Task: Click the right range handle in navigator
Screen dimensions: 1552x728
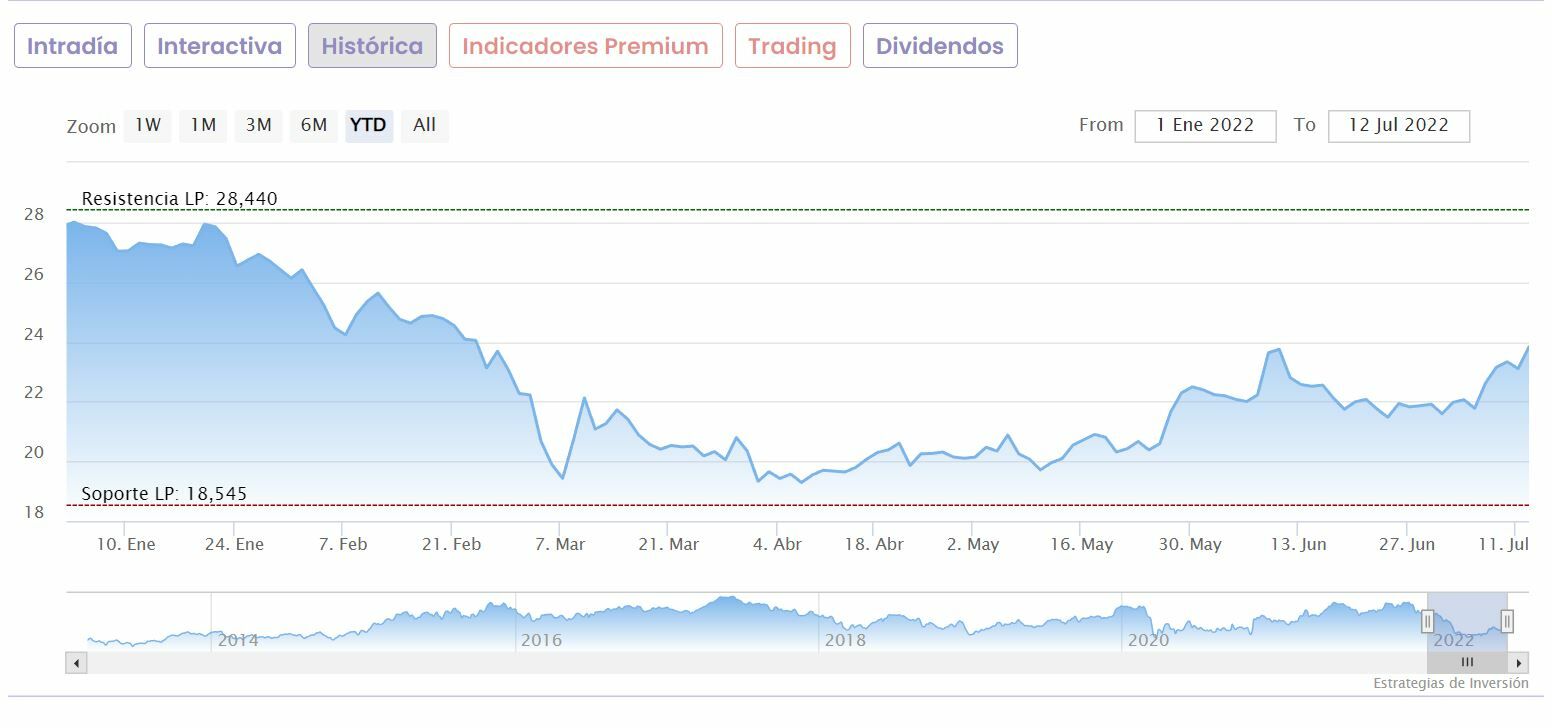Action: (1507, 622)
